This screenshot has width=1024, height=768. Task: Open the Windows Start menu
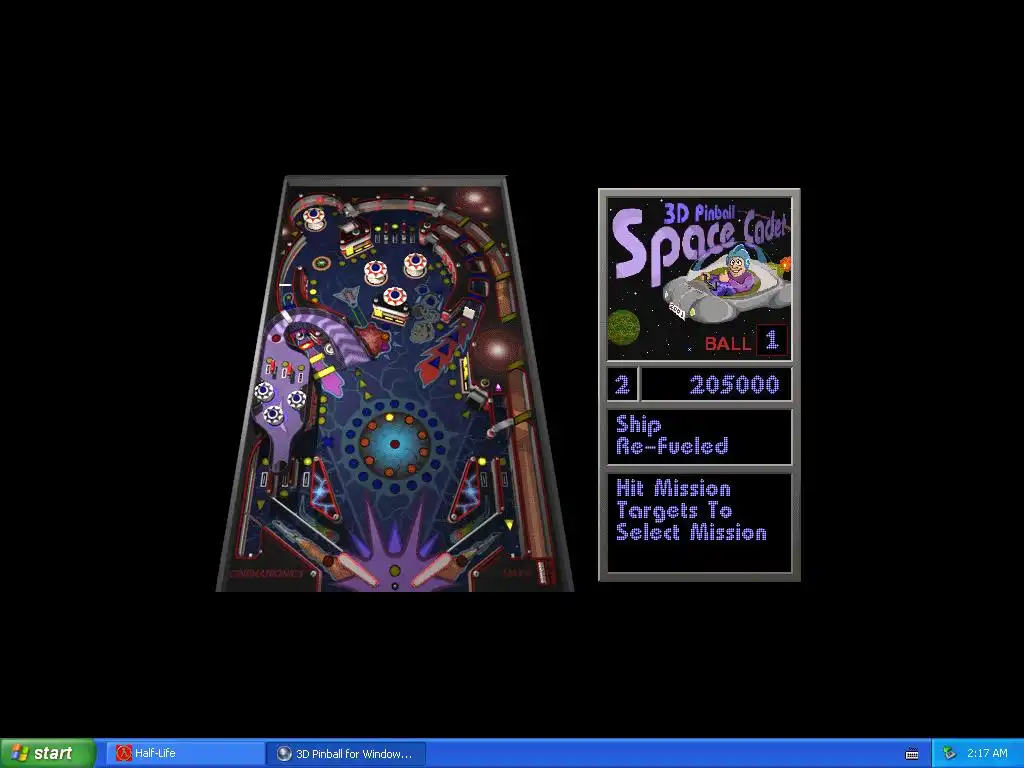(x=47, y=753)
